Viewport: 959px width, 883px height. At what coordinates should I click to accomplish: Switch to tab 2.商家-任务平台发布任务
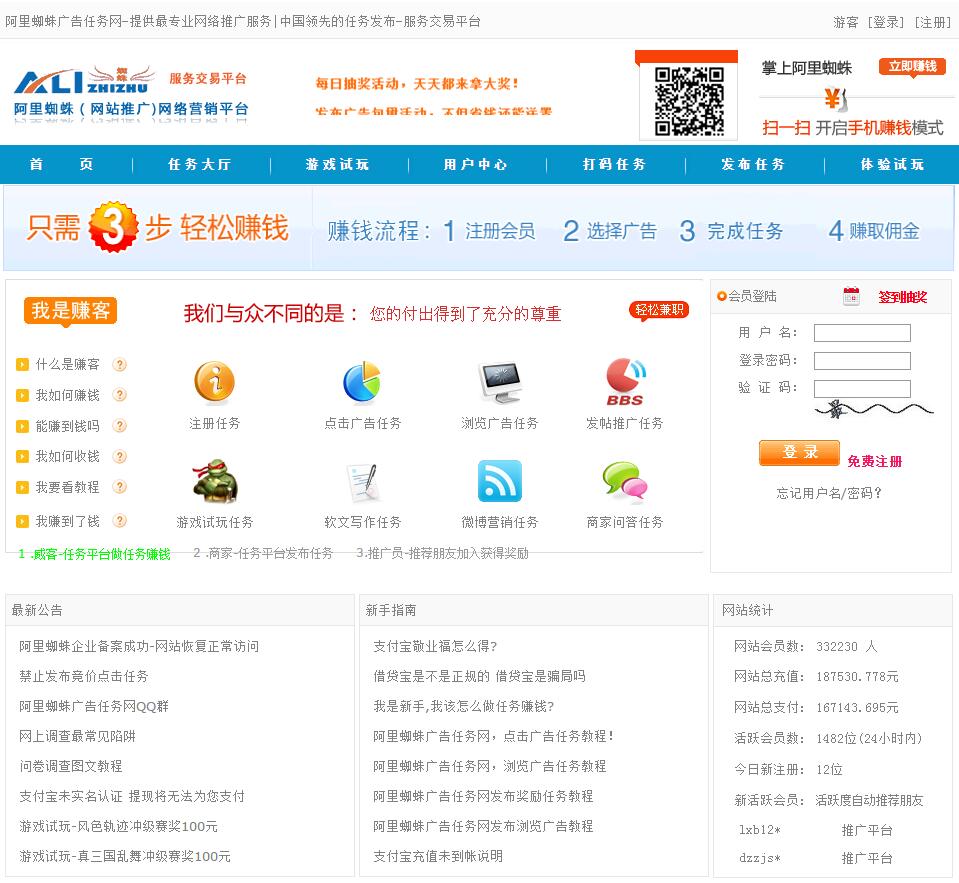pyautogui.click(x=263, y=553)
